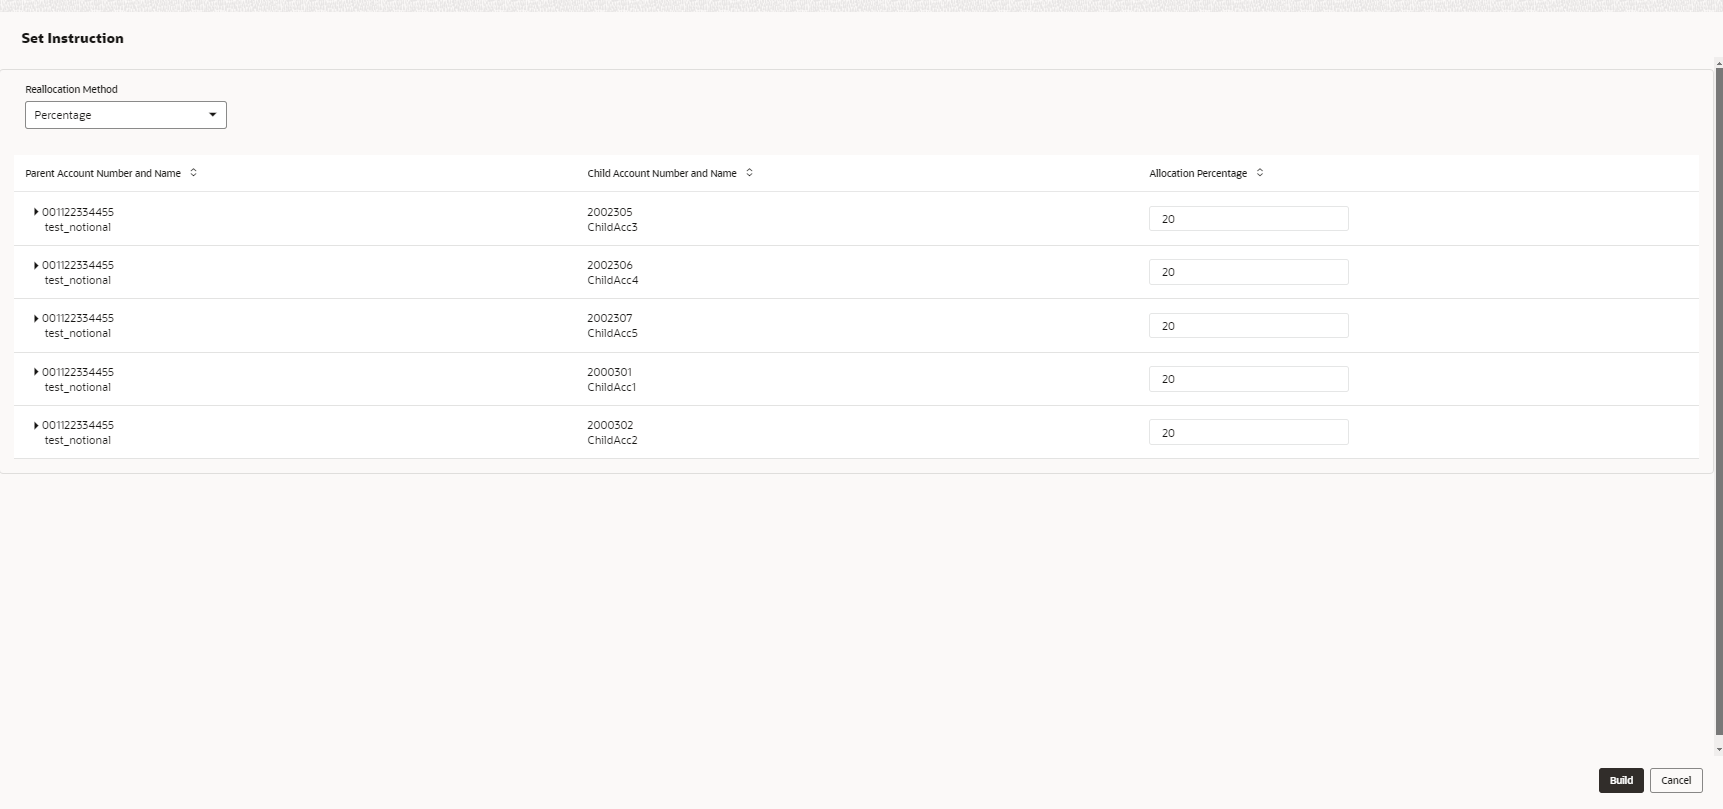Viewport: 1723px width, 809px height.
Task: Select child account number 2000301
Action: click(x=610, y=372)
